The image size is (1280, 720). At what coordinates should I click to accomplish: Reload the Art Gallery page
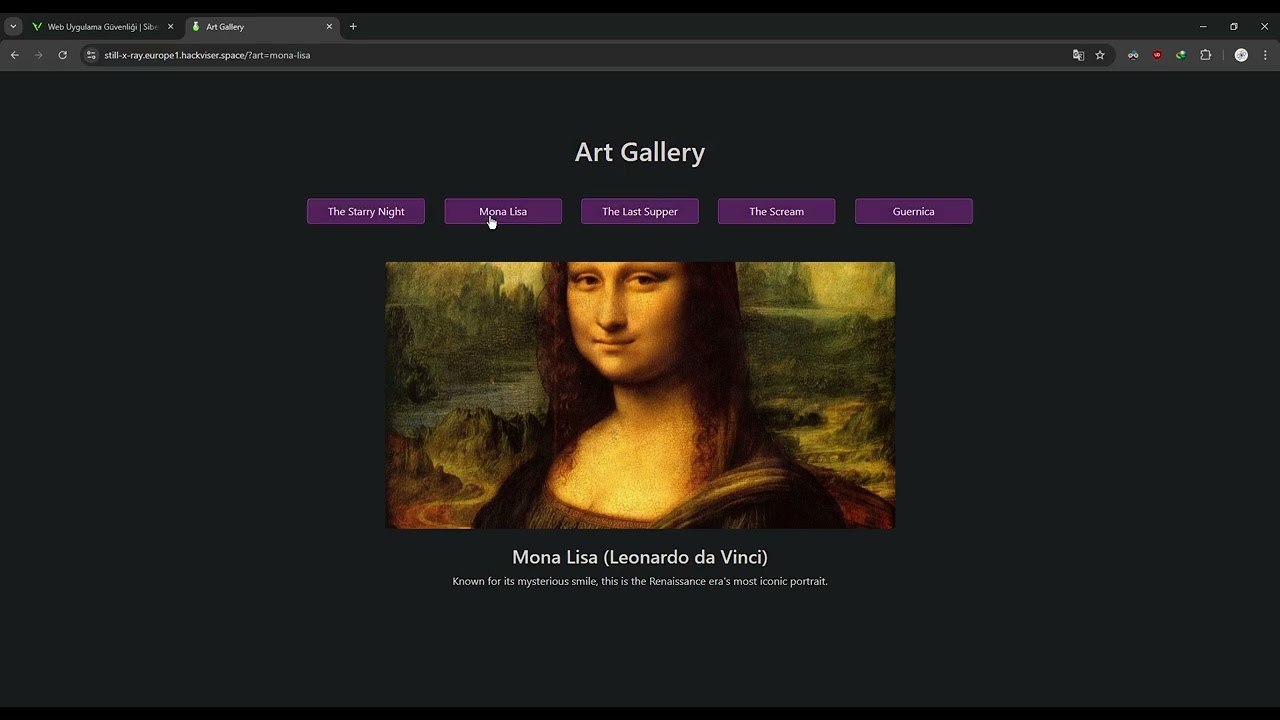62,55
